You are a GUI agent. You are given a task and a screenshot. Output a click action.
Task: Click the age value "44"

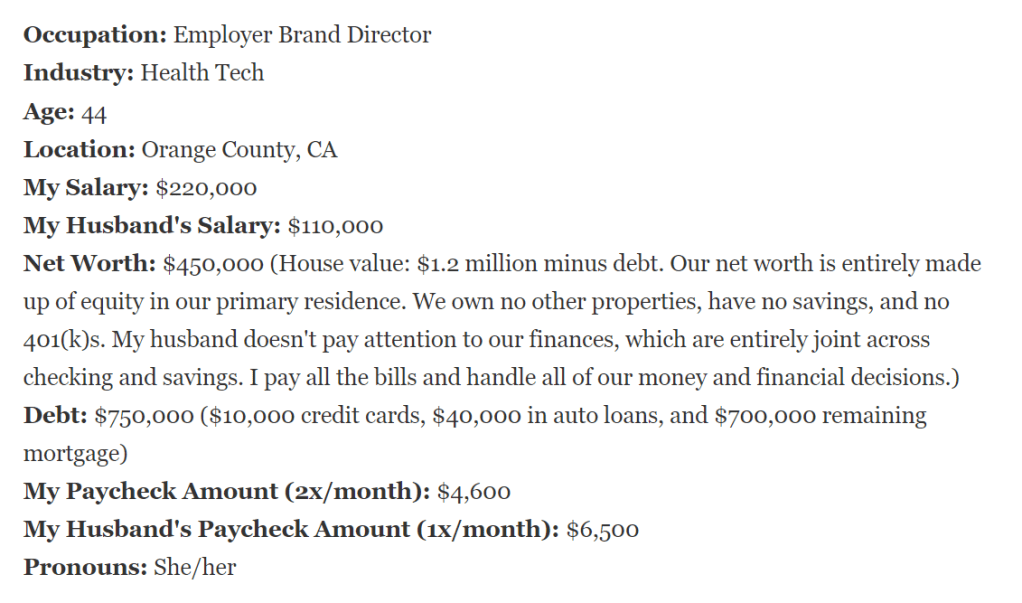point(94,112)
